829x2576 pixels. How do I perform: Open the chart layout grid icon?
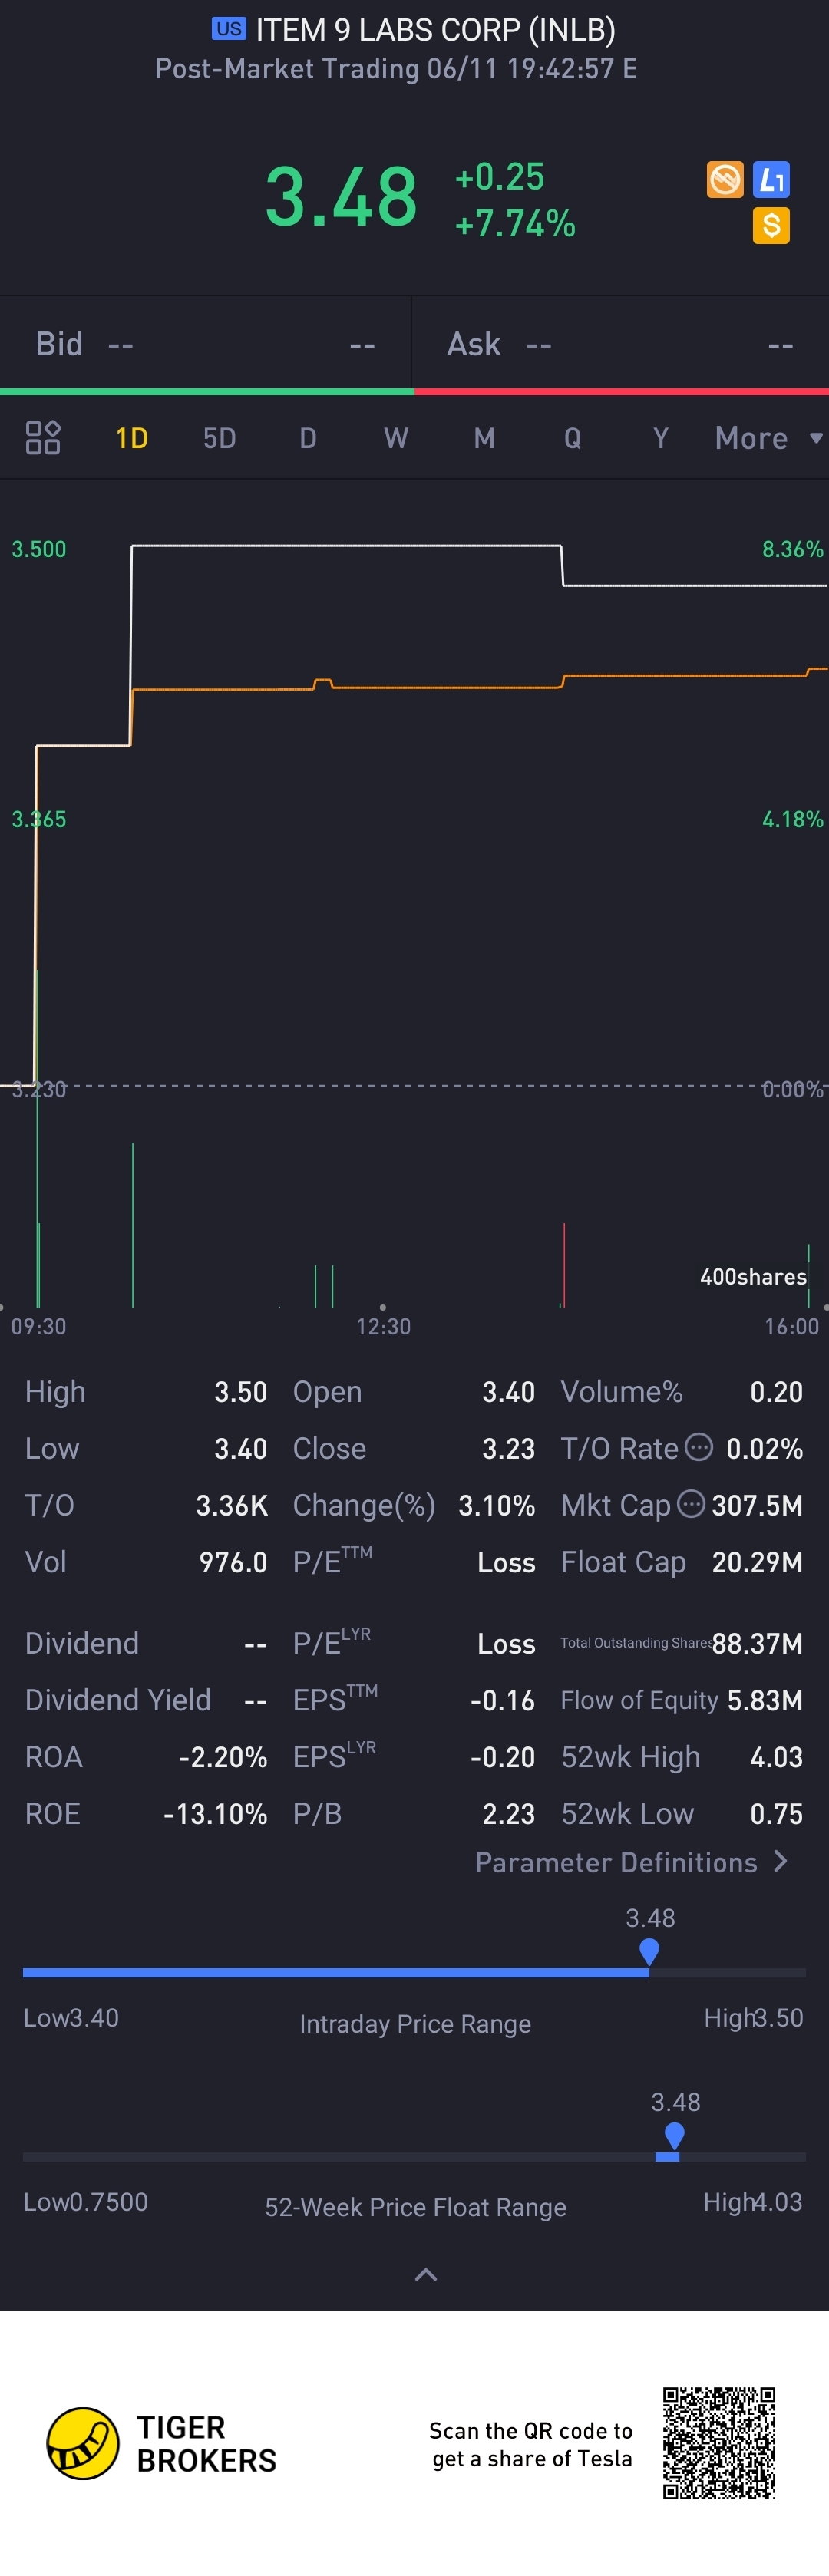click(43, 438)
